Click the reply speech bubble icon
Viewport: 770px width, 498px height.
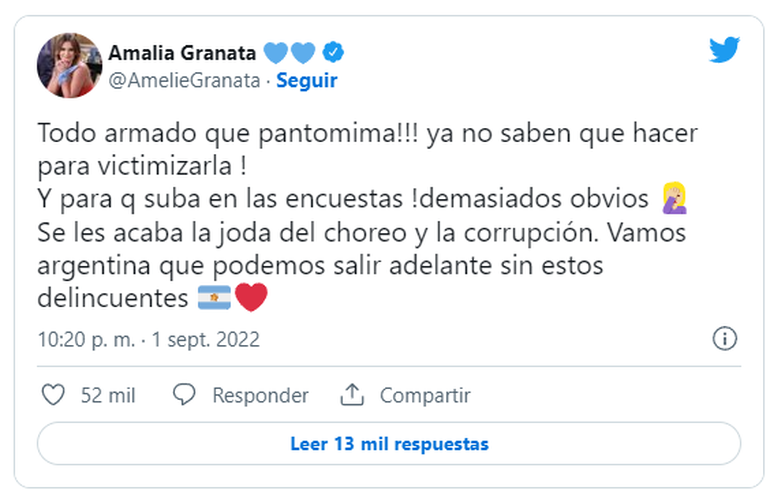tap(184, 395)
